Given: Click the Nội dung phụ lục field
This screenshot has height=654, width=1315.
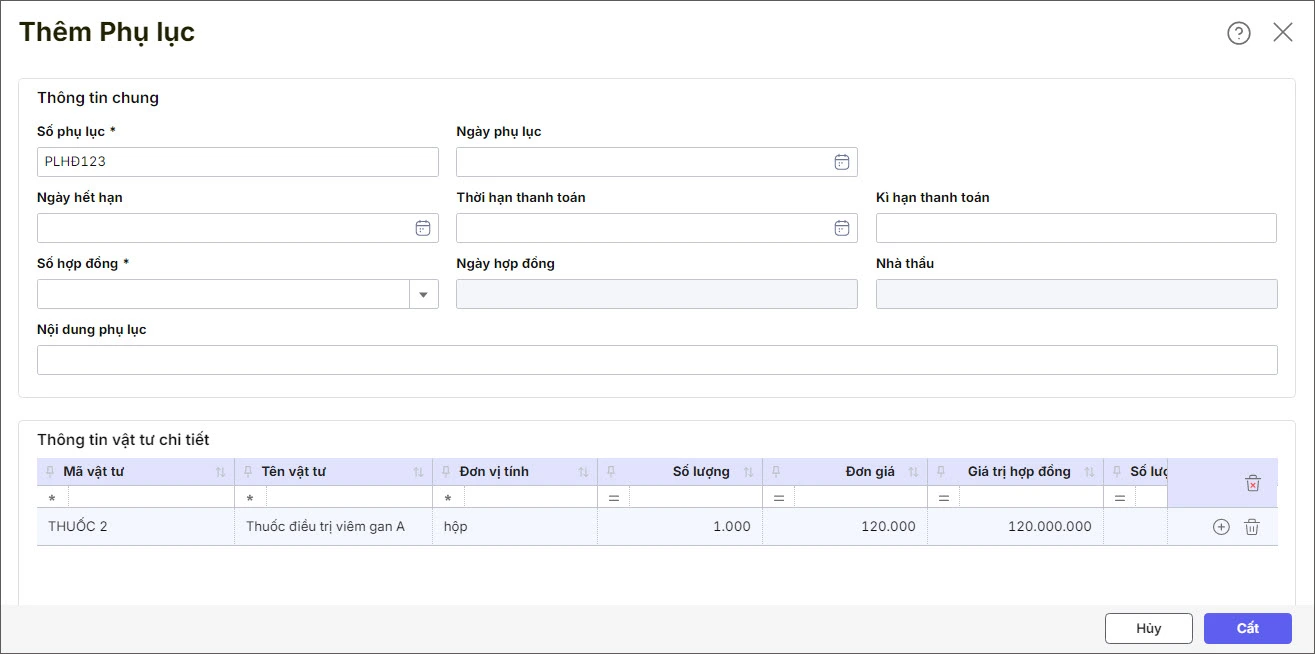Looking at the screenshot, I should (x=656, y=360).
